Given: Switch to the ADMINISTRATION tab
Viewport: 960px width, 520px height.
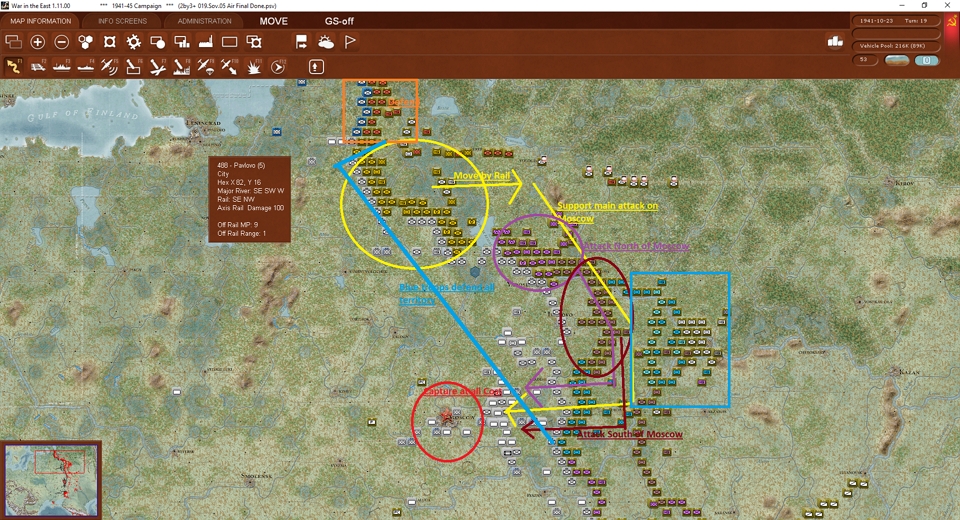Looking at the screenshot, I should [x=204, y=21].
